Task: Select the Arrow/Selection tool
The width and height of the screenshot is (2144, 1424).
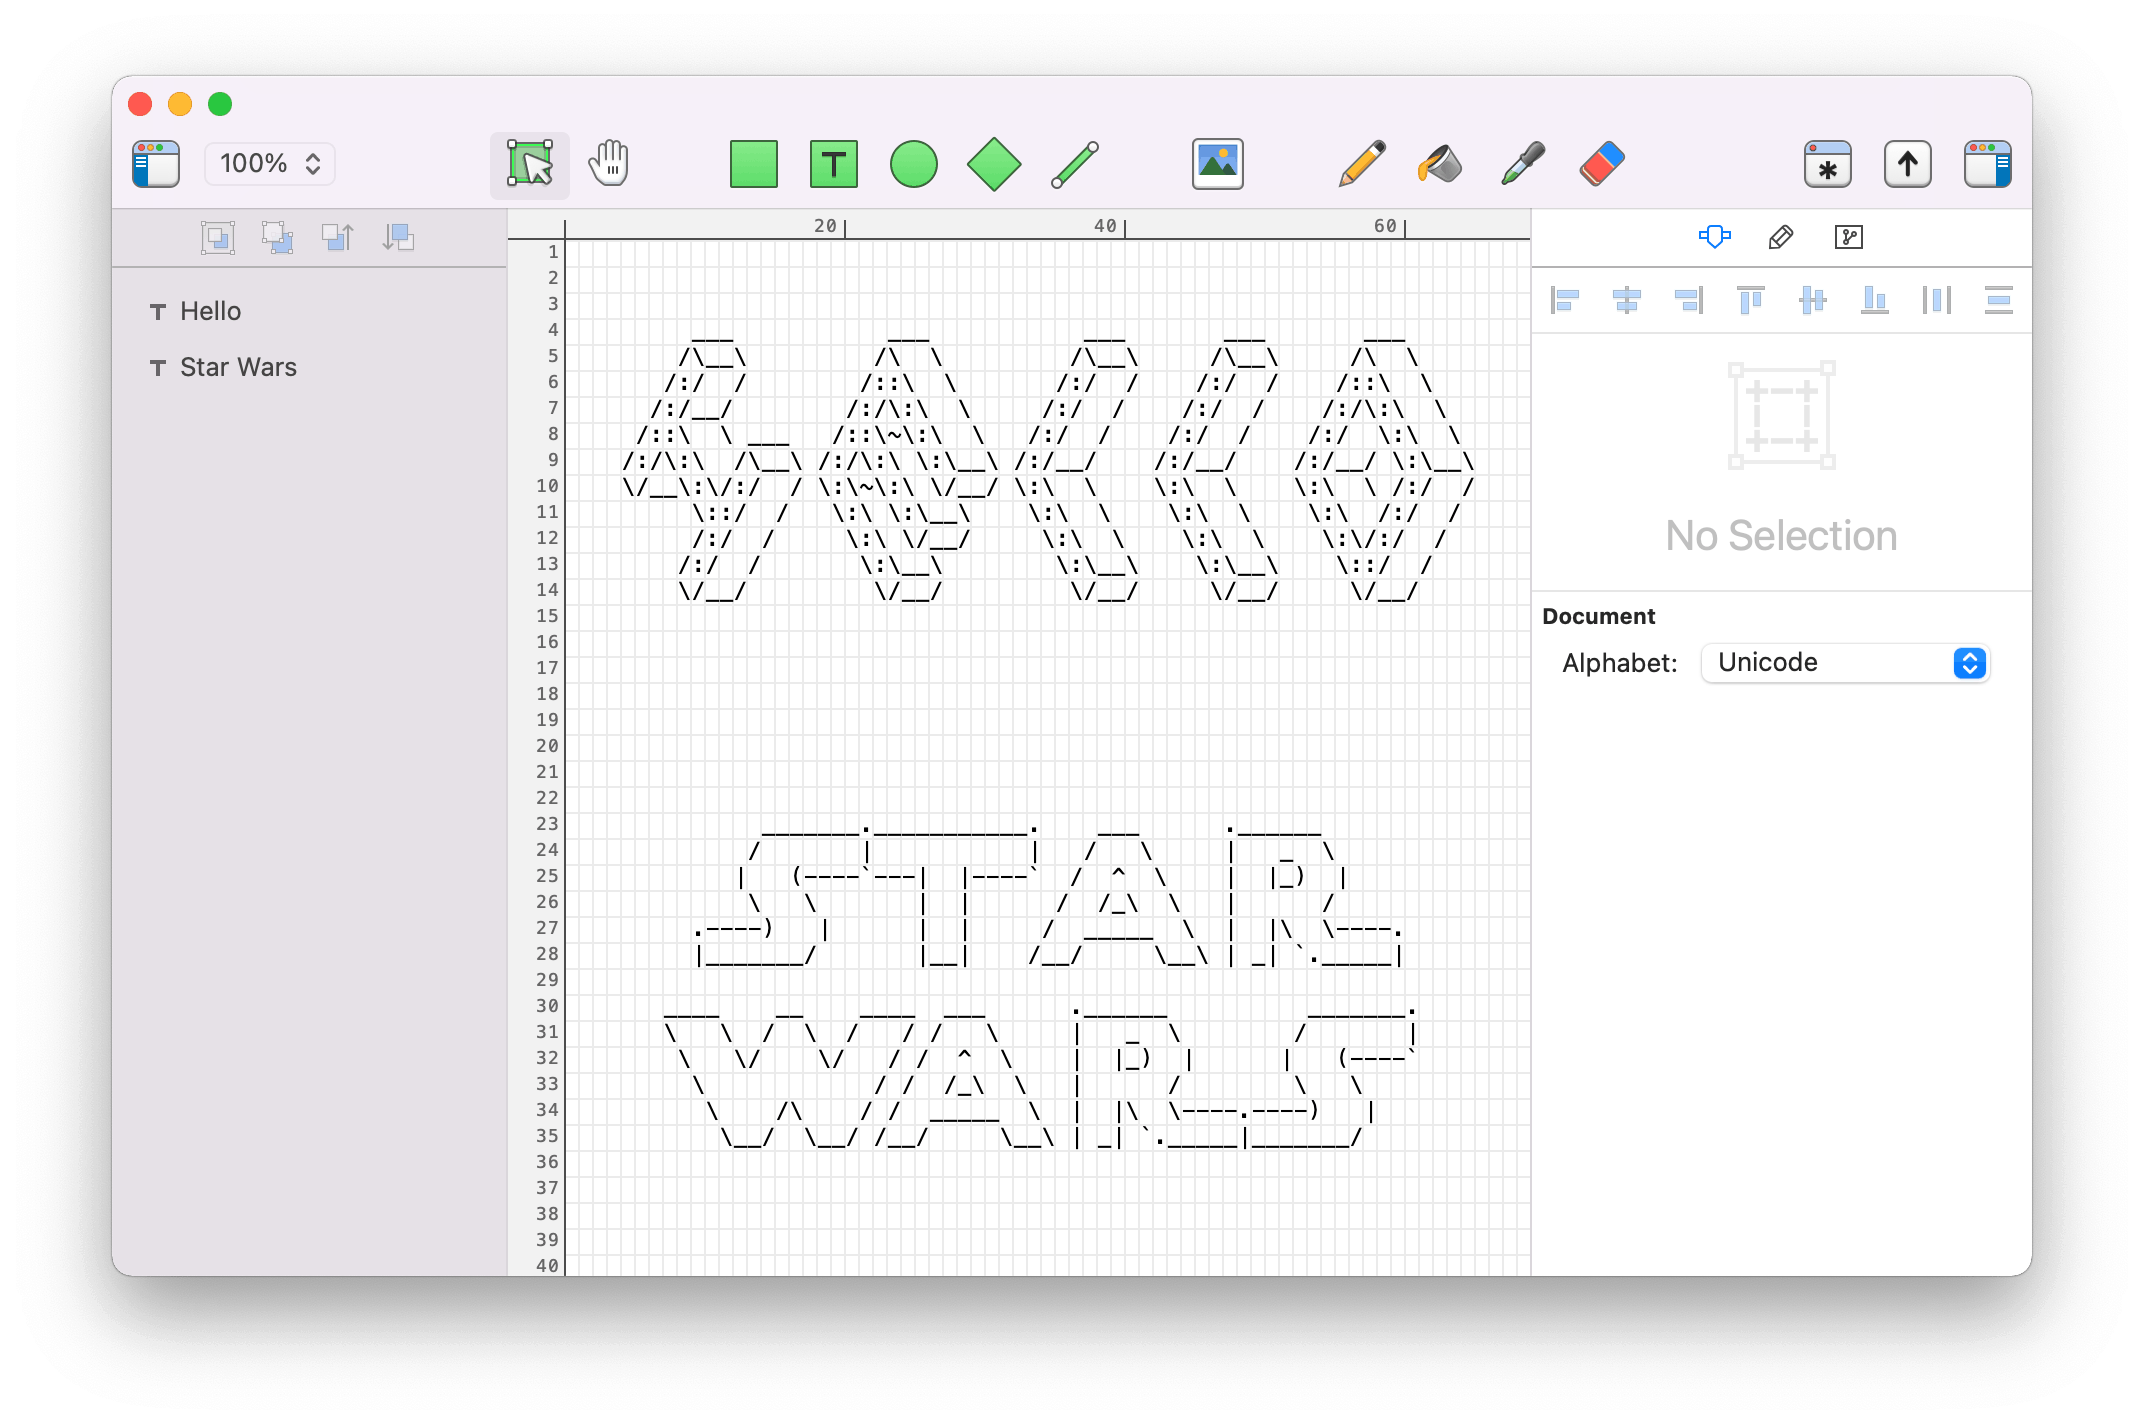Action: (x=529, y=164)
